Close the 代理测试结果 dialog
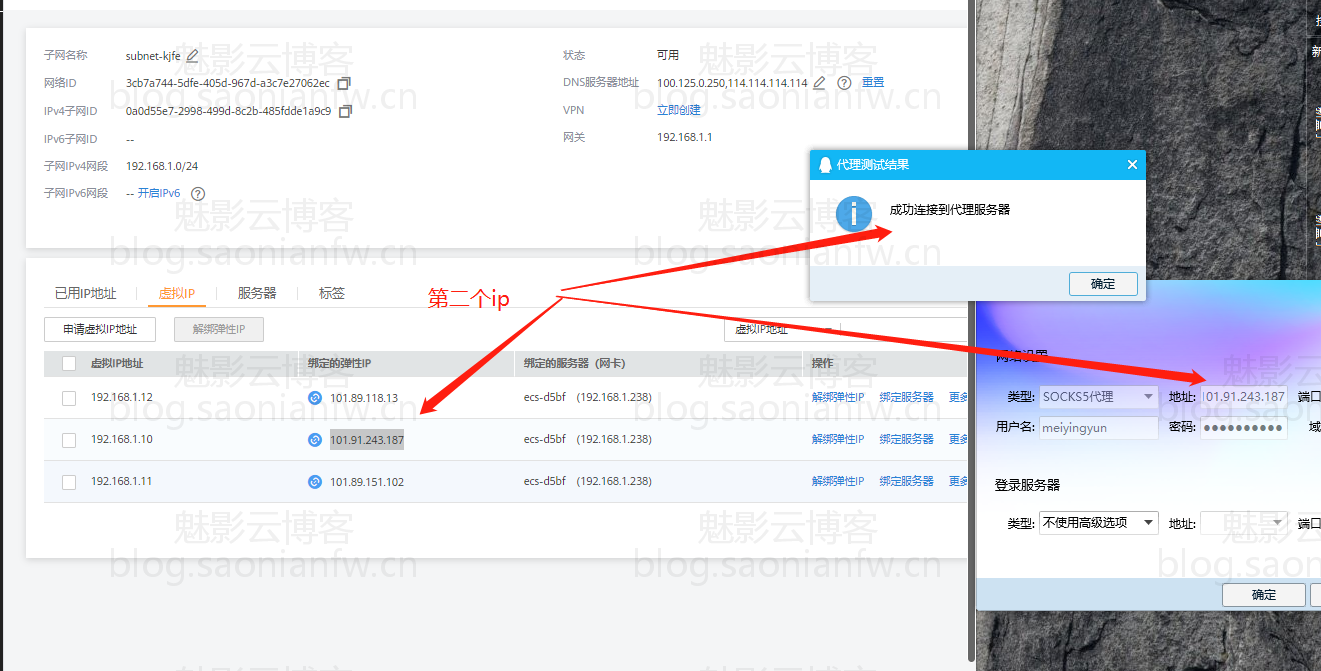Screen dimensions: 1321x671 (x=1132, y=165)
